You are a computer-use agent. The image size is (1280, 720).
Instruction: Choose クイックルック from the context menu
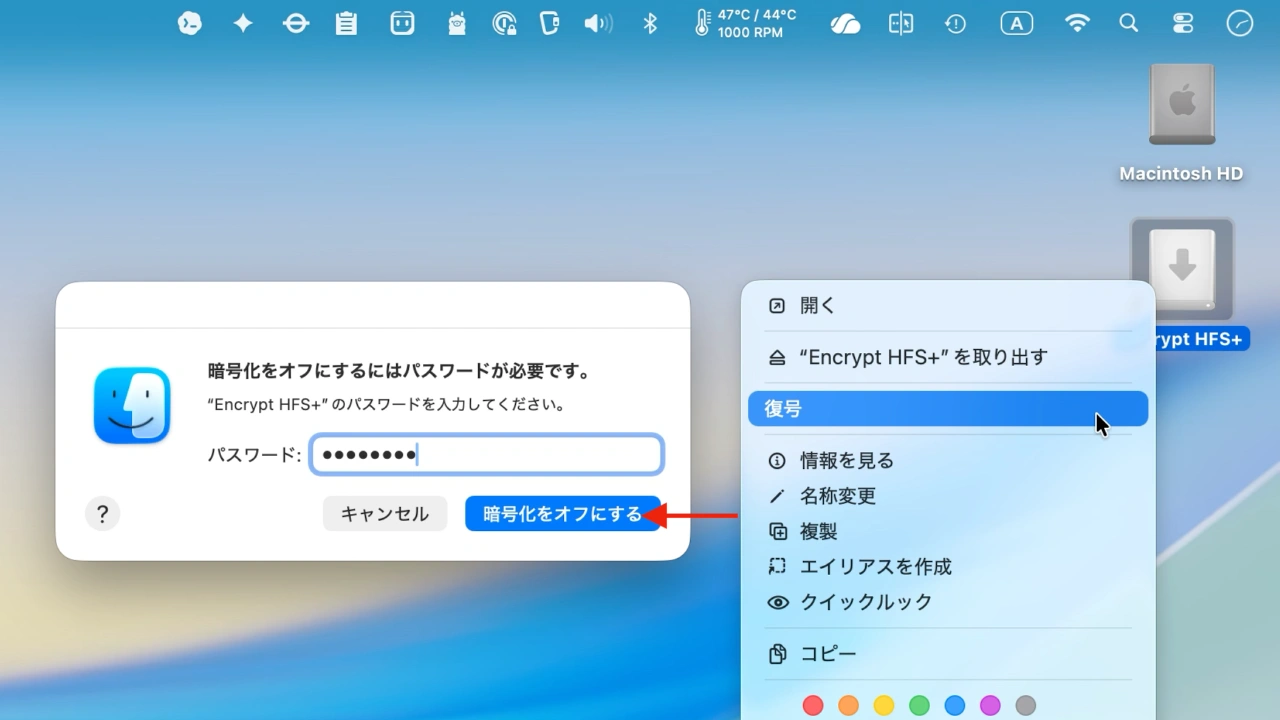[948, 602]
